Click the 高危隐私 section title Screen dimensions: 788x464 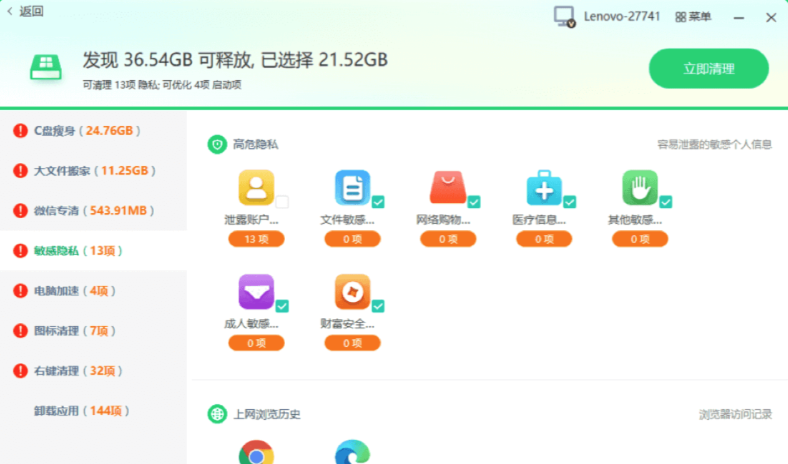pyautogui.click(x=255, y=145)
